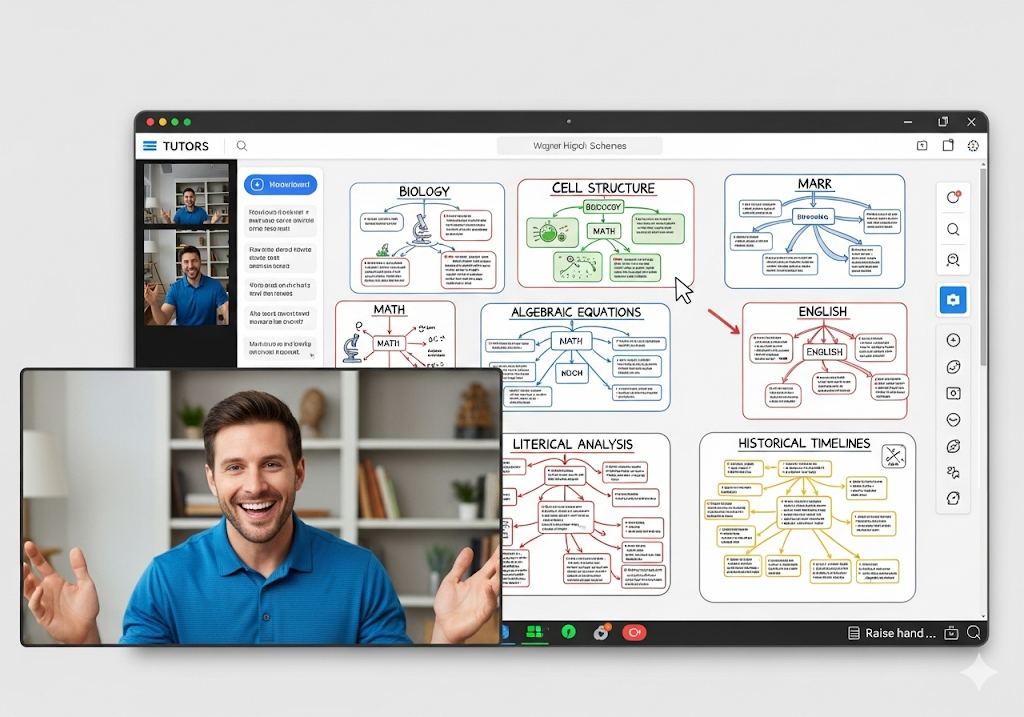1024x717 pixels.
Task: Open the TUTORS hamburger menu
Action: (x=150, y=146)
